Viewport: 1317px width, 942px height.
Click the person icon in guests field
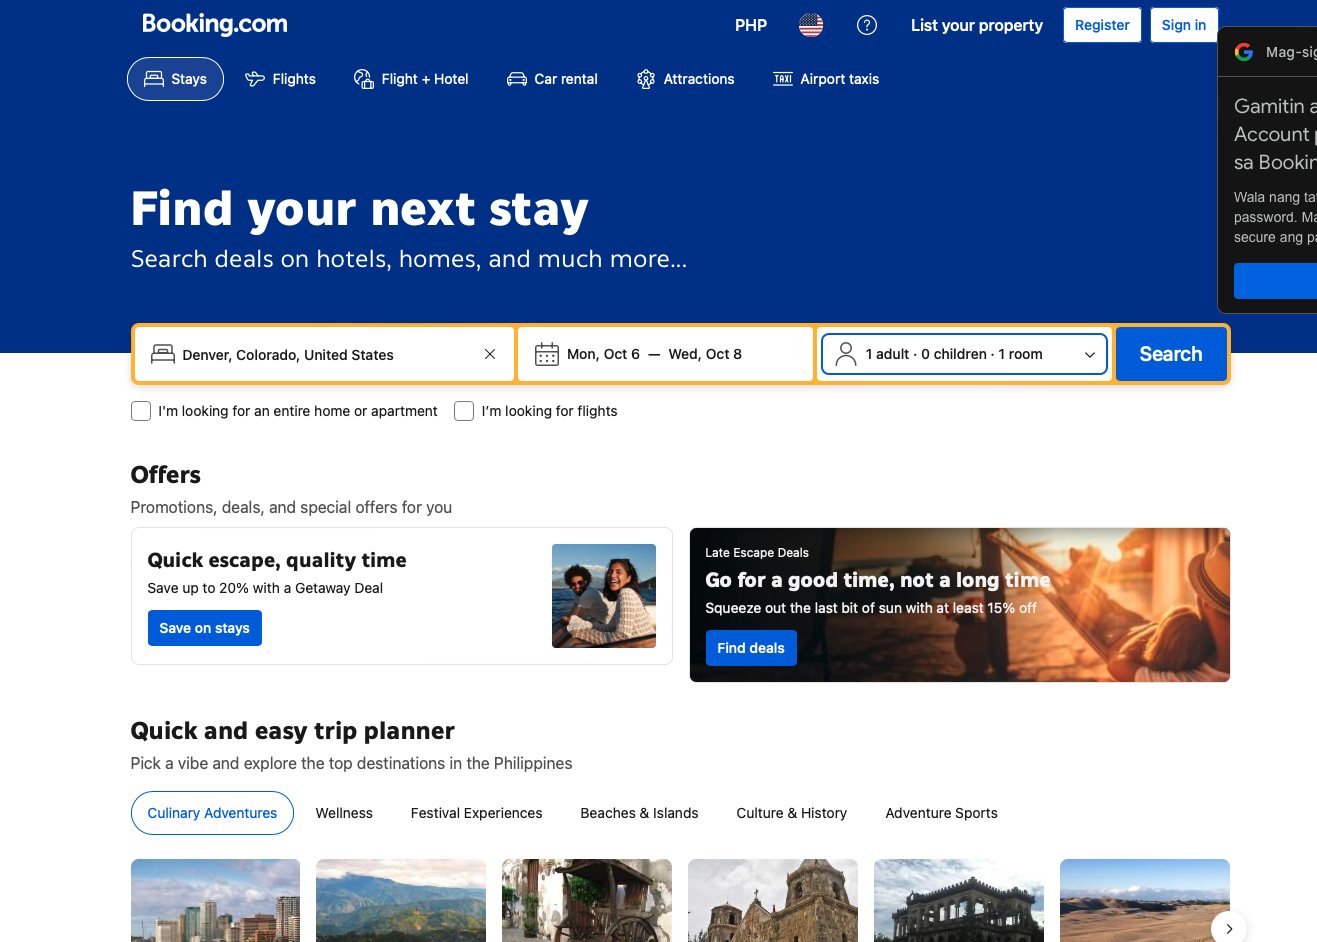pyautogui.click(x=846, y=354)
